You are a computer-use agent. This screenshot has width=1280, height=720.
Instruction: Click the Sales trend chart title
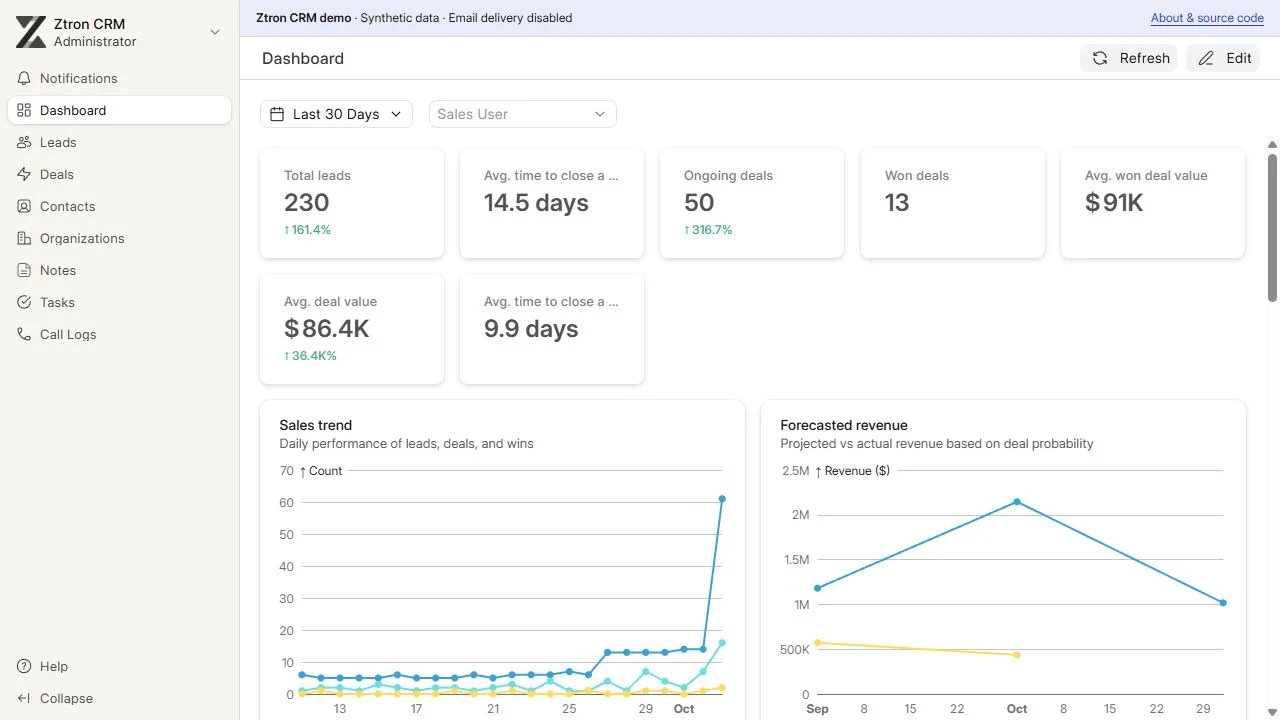[316, 425]
